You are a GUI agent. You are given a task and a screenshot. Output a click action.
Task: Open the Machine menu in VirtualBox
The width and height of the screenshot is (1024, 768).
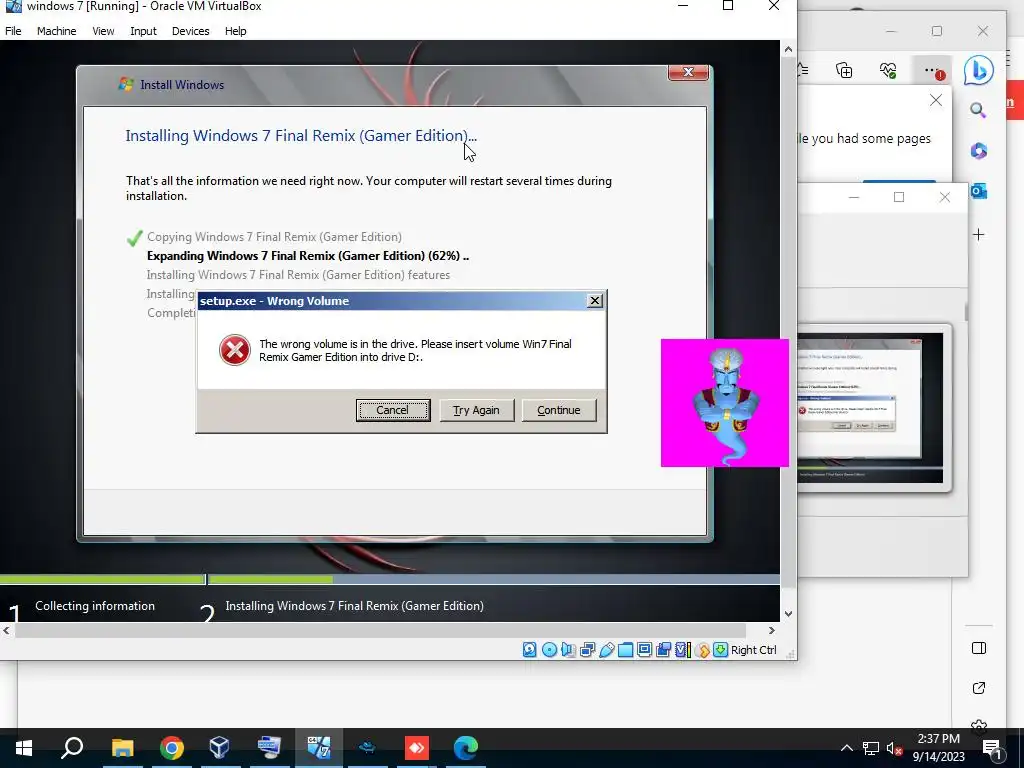click(56, 31)
